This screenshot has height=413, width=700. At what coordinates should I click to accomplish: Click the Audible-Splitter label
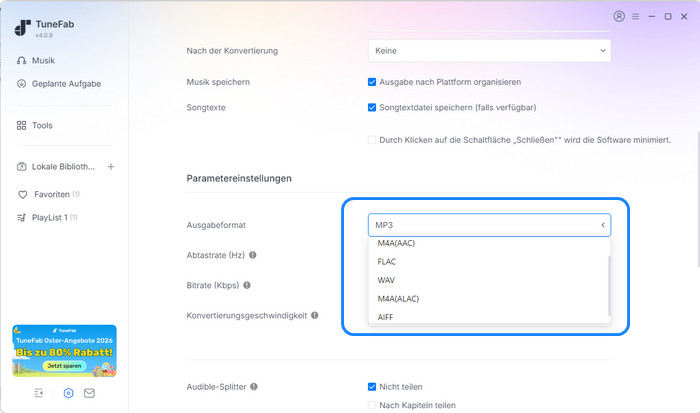217,387
